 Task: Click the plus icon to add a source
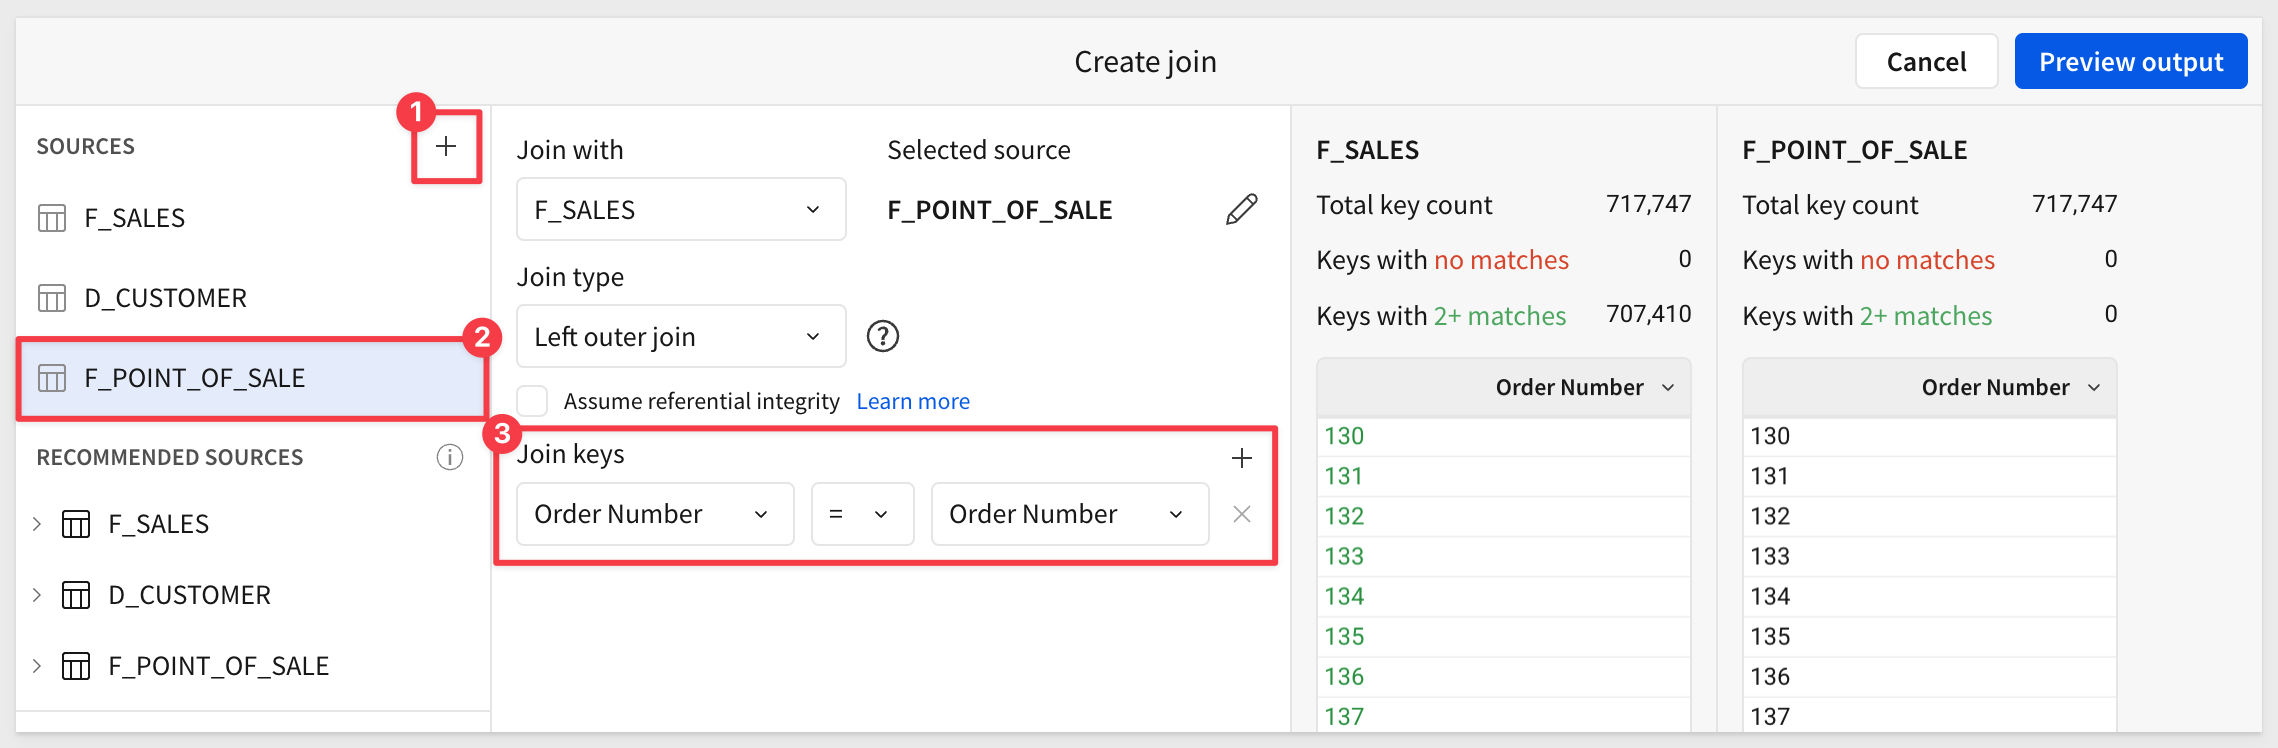tap(446, 146)
